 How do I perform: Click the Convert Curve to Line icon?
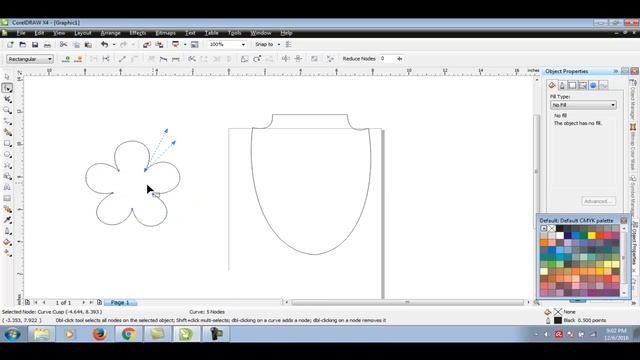[x=122, y=59]
